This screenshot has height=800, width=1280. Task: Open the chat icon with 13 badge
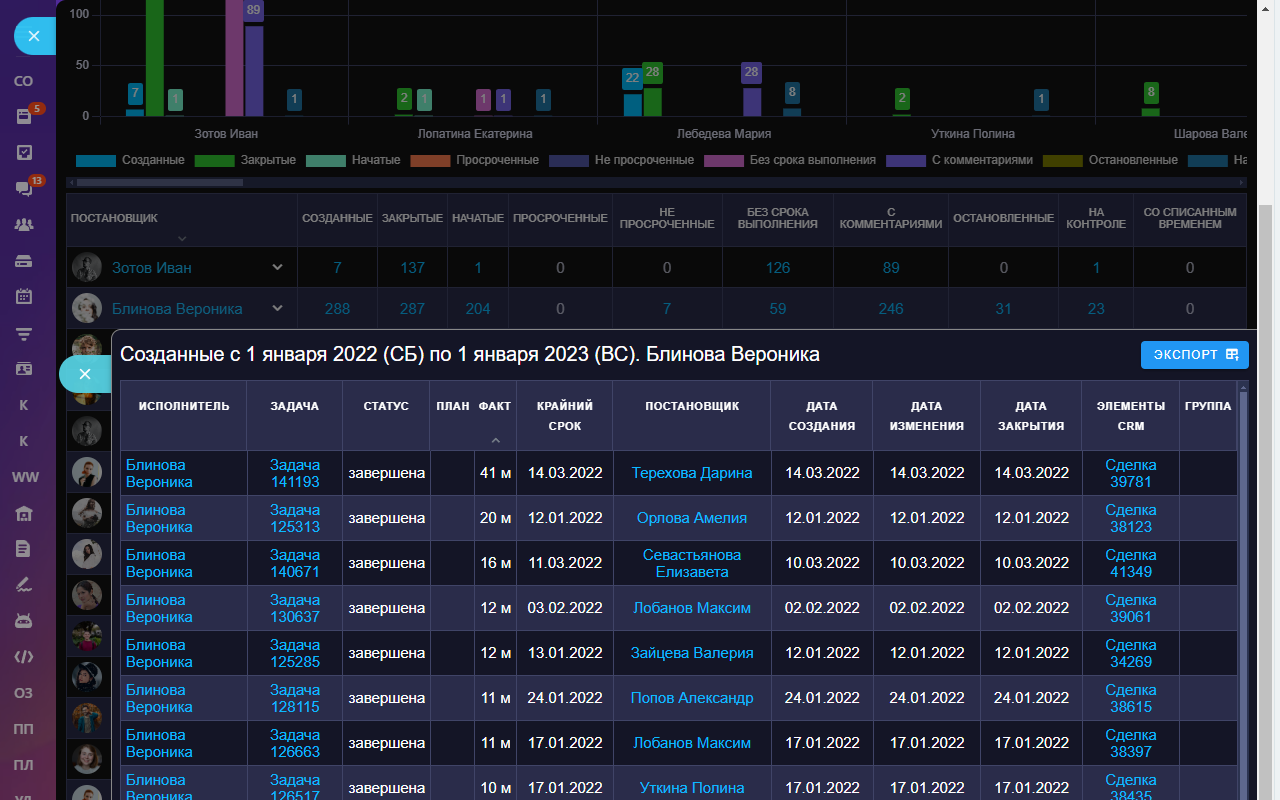pyautogui.click(x=24, y=189)
